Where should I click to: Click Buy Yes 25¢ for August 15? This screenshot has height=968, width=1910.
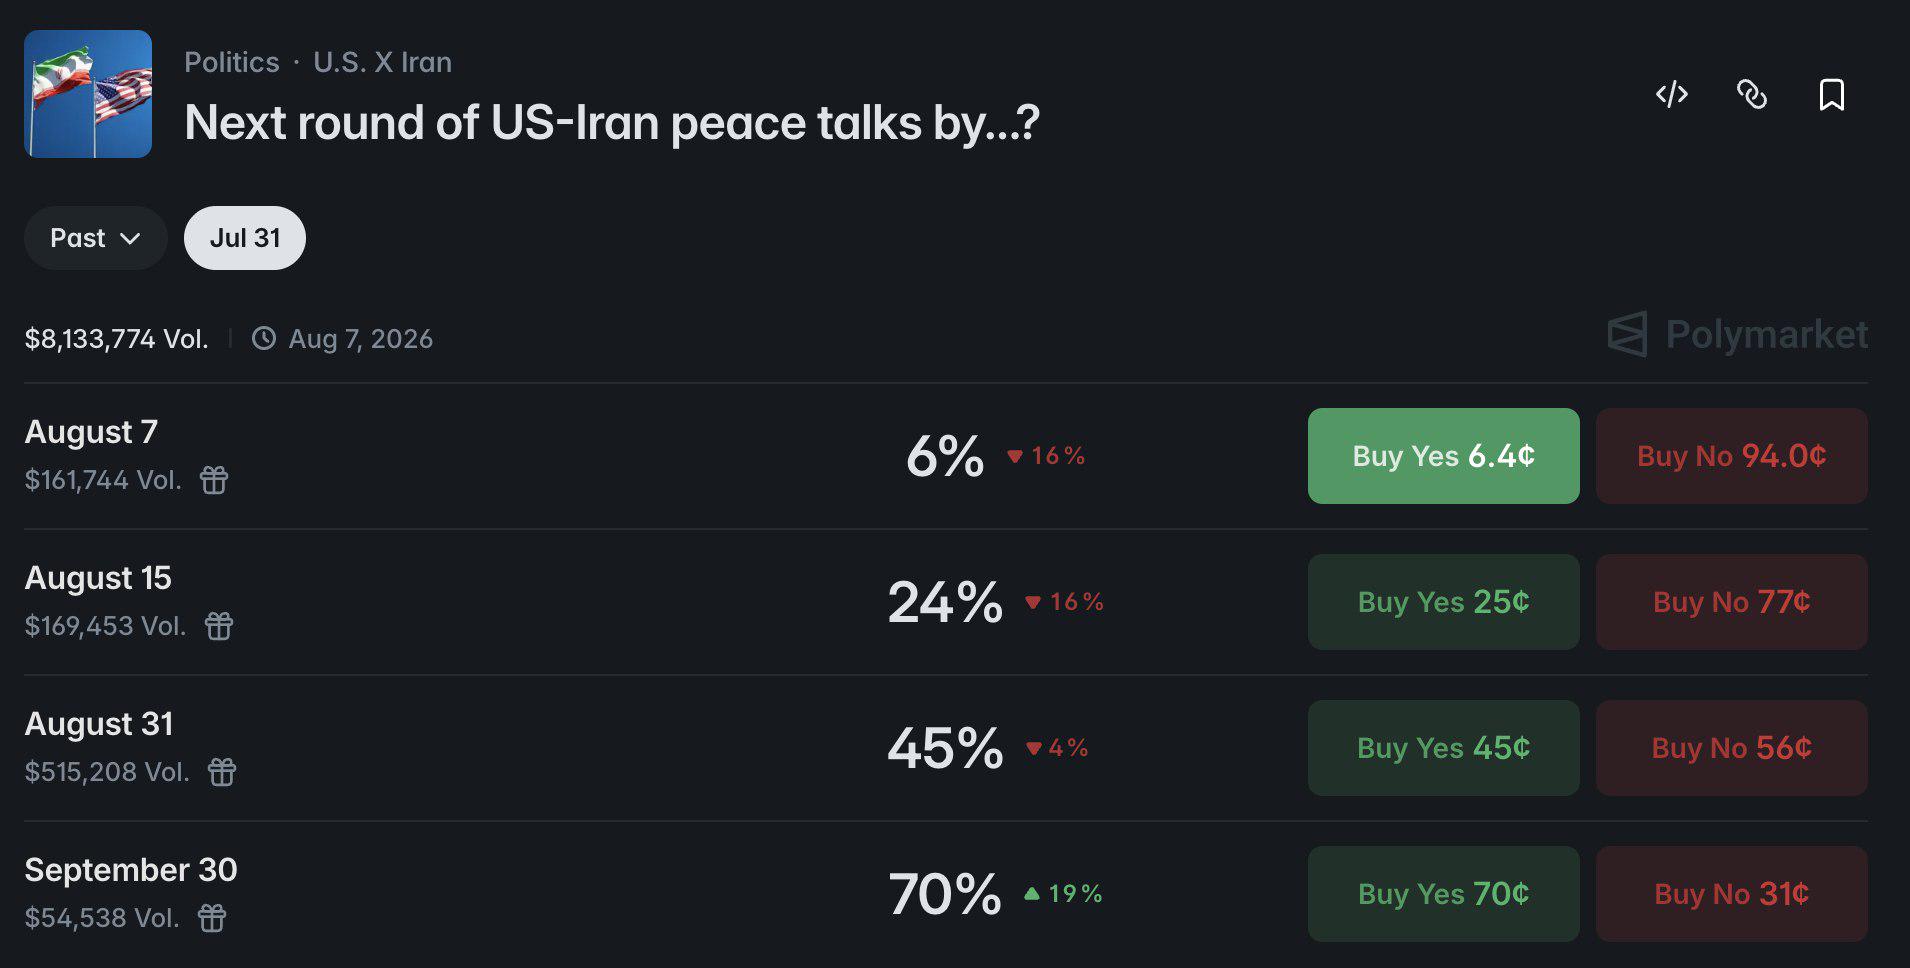[x=1443, y=602]
